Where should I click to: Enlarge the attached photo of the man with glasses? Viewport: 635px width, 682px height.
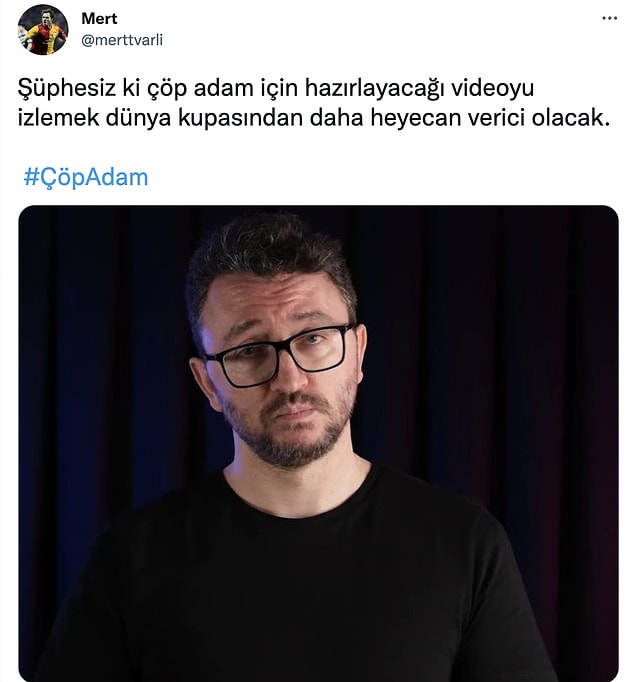tap(318, 443)
